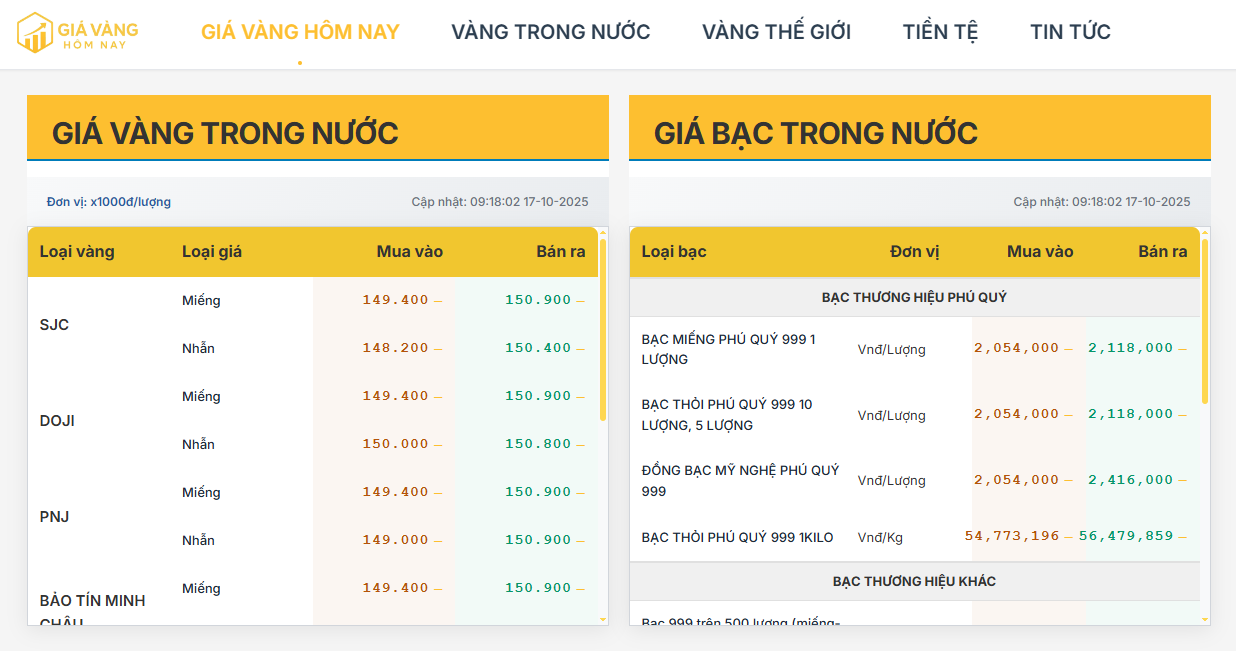Select the SJC gold brand row
Screen dimensions: 1236x651
point(54,325)
